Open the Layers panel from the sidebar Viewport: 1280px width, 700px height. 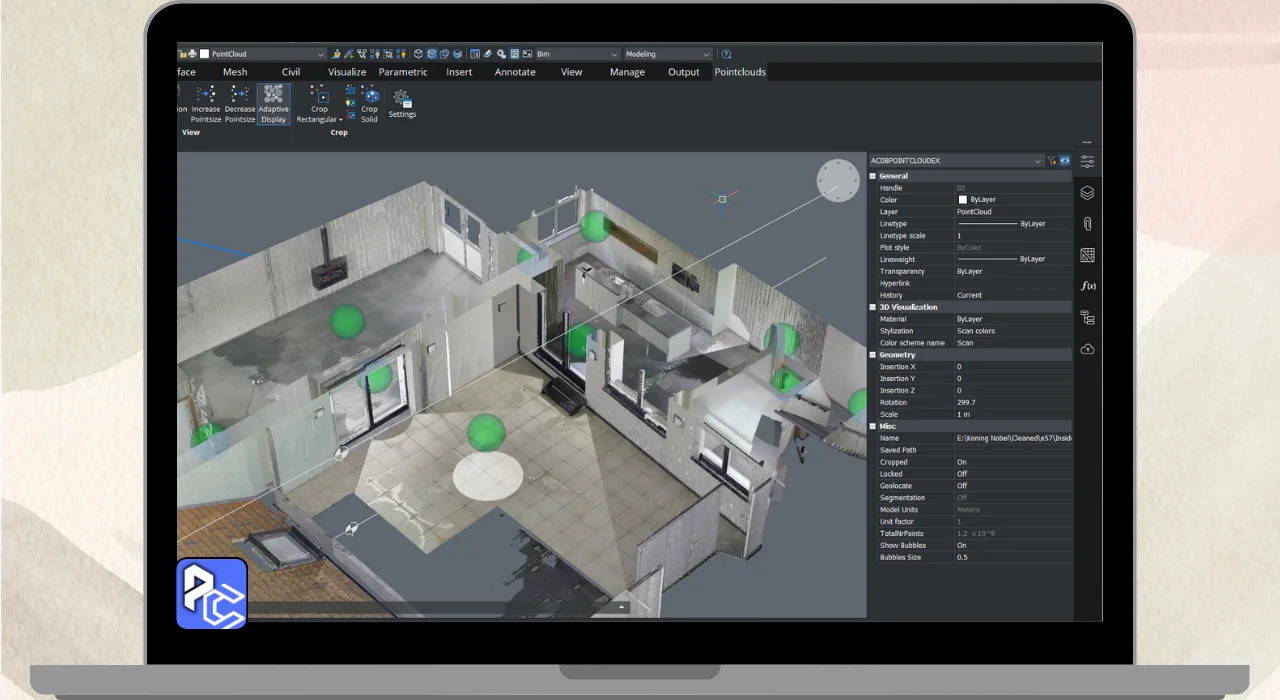click(x=1087, y=193)
